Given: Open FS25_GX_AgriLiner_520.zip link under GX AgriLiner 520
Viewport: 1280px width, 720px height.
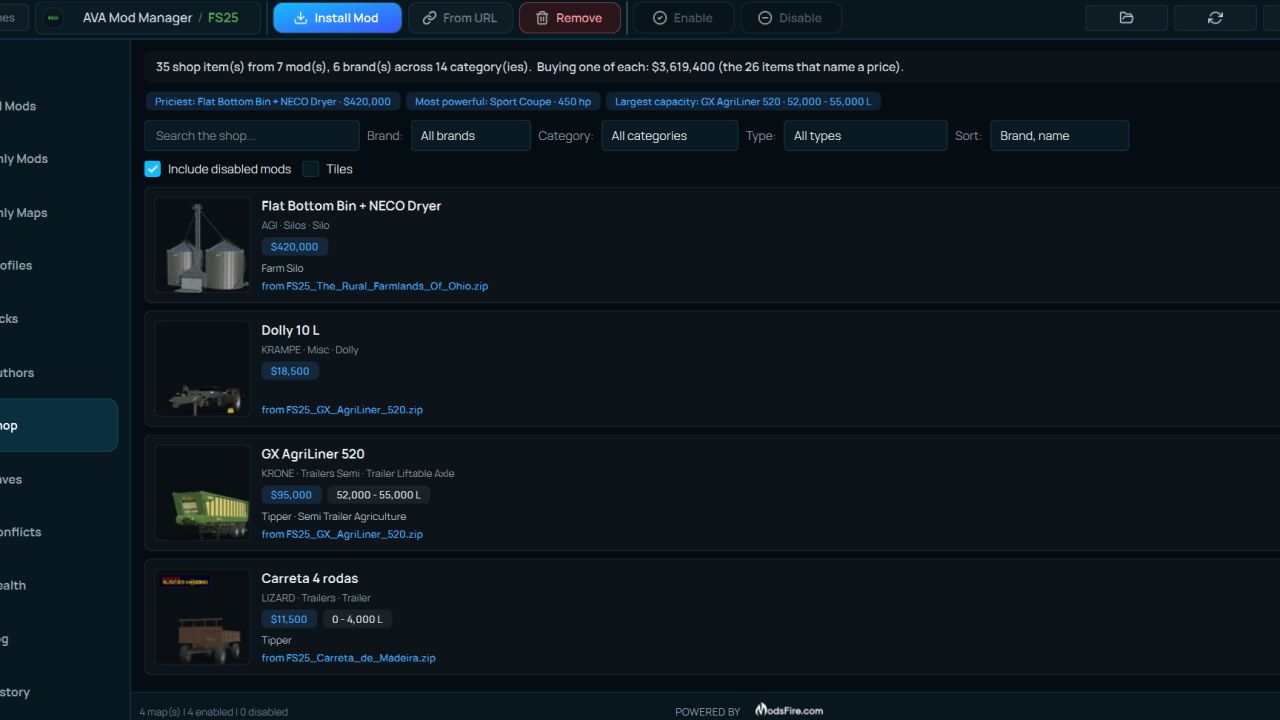Looking at the screenshot, I should [x=342, y=534].
